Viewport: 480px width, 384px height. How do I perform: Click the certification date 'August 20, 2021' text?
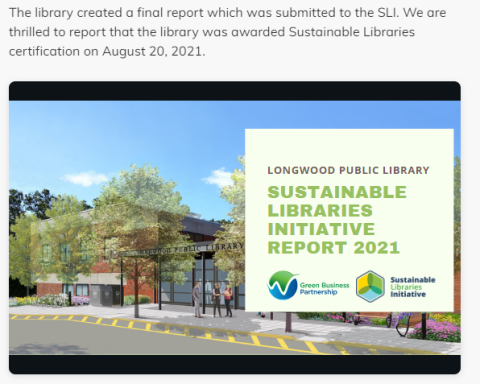[152, 51]
